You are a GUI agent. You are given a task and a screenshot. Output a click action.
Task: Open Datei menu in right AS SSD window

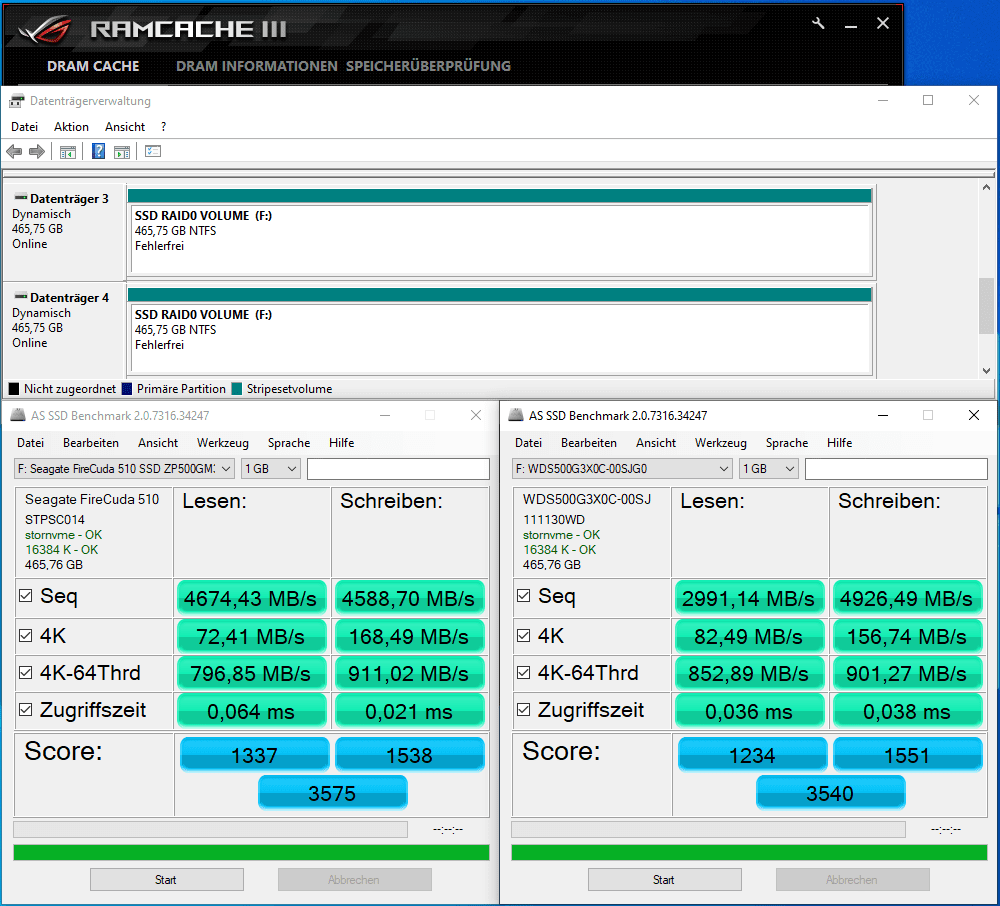529,442
